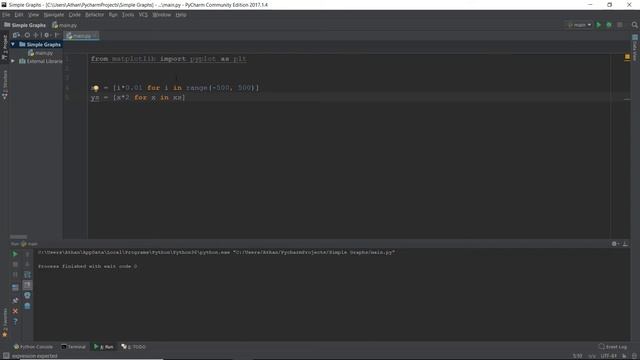This screenshot has width=640, height=360.
Task: Expand External Libraries node
Action: pyautogui.click(x=13, y=61)
